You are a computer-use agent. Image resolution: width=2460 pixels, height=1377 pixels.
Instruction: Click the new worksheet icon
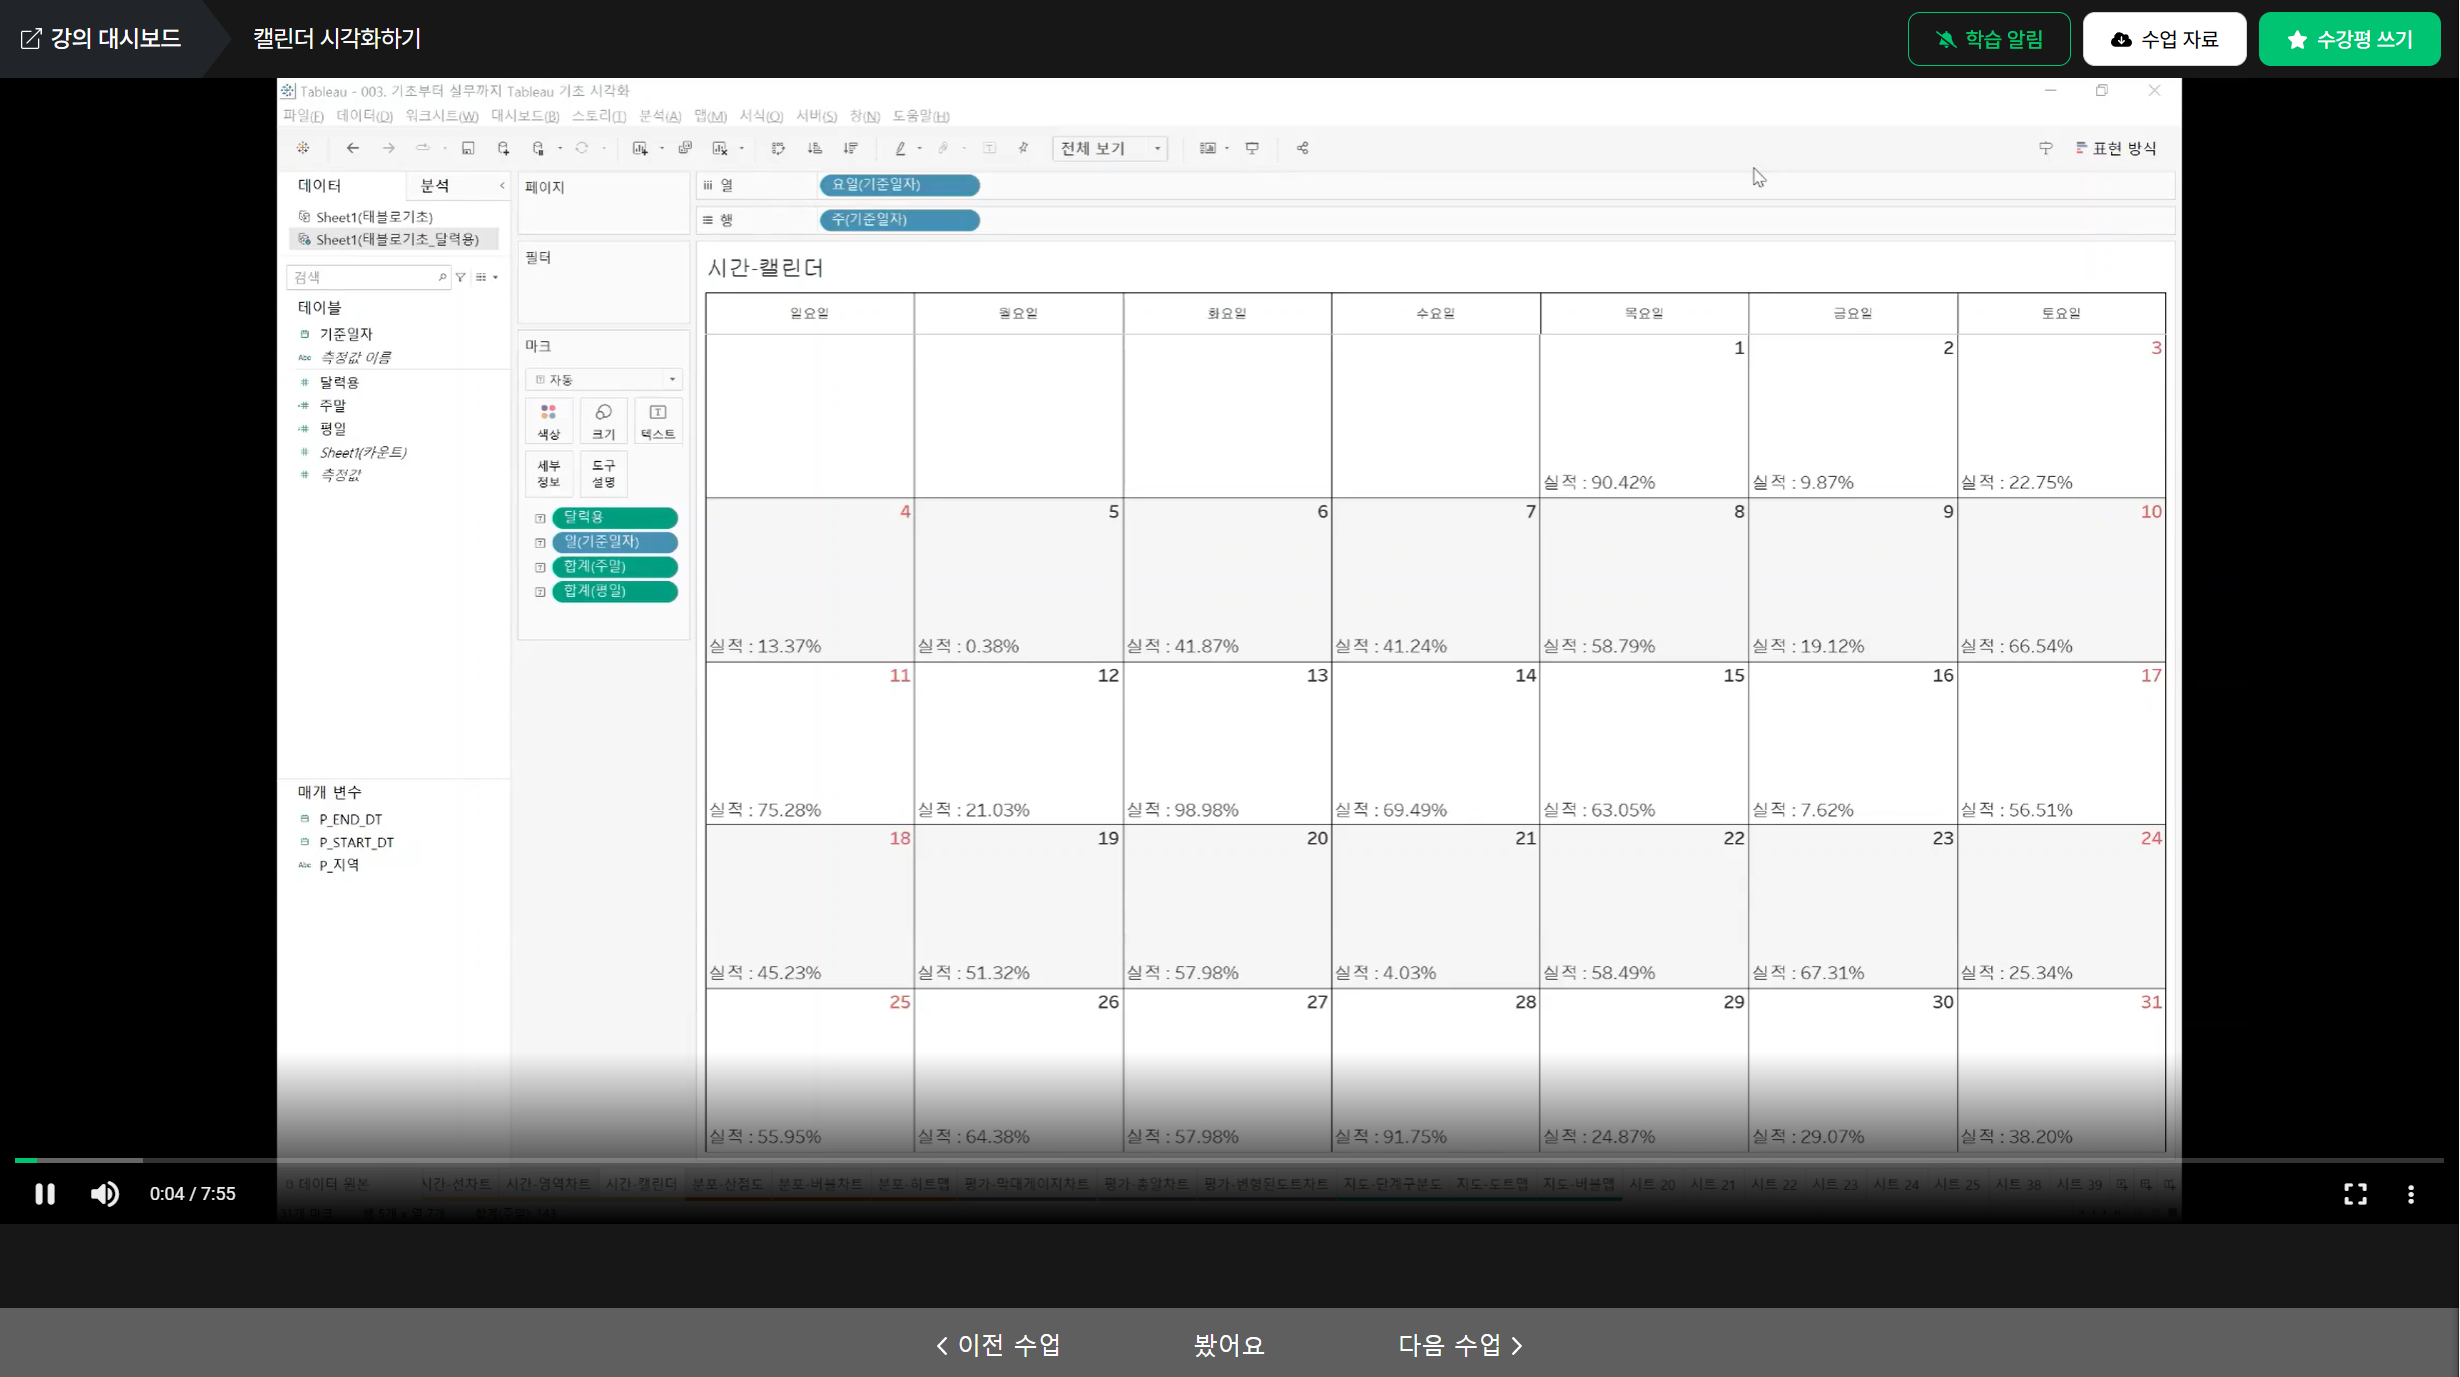click(640, 148)
